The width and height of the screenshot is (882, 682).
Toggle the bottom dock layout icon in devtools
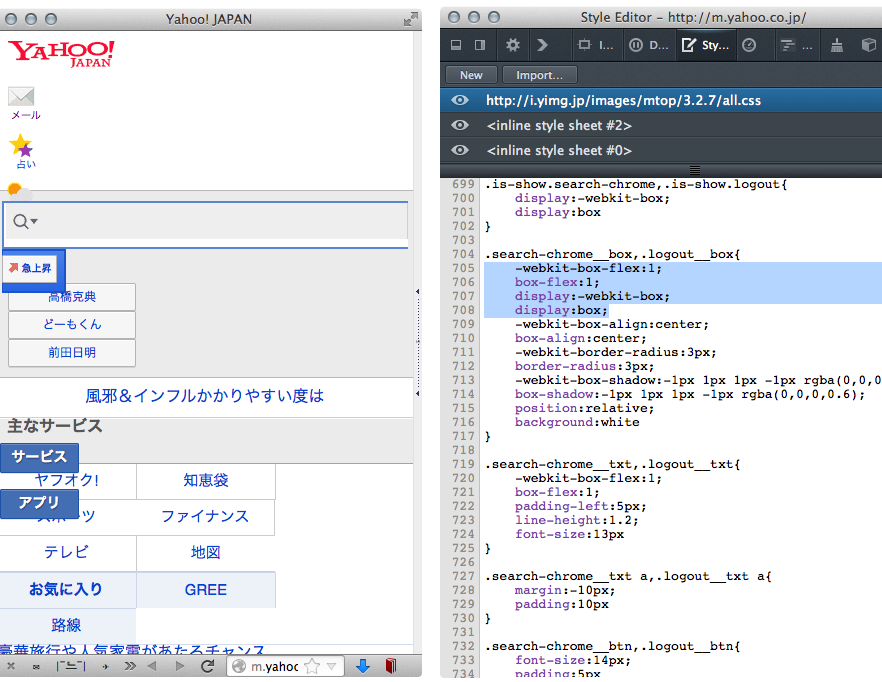click(x=456, y=45)
